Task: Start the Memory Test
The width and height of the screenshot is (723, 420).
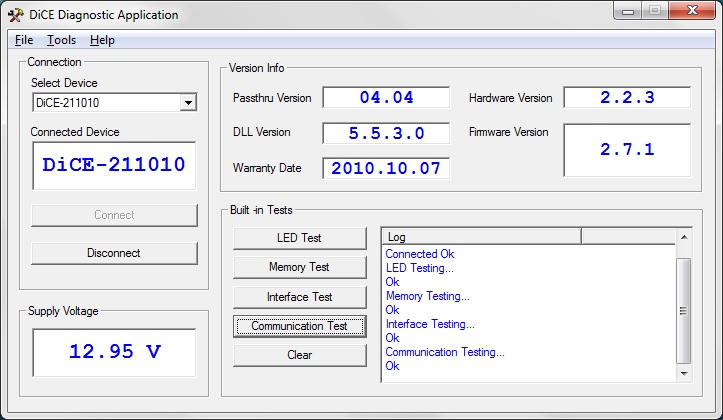Action: point(299,267)
